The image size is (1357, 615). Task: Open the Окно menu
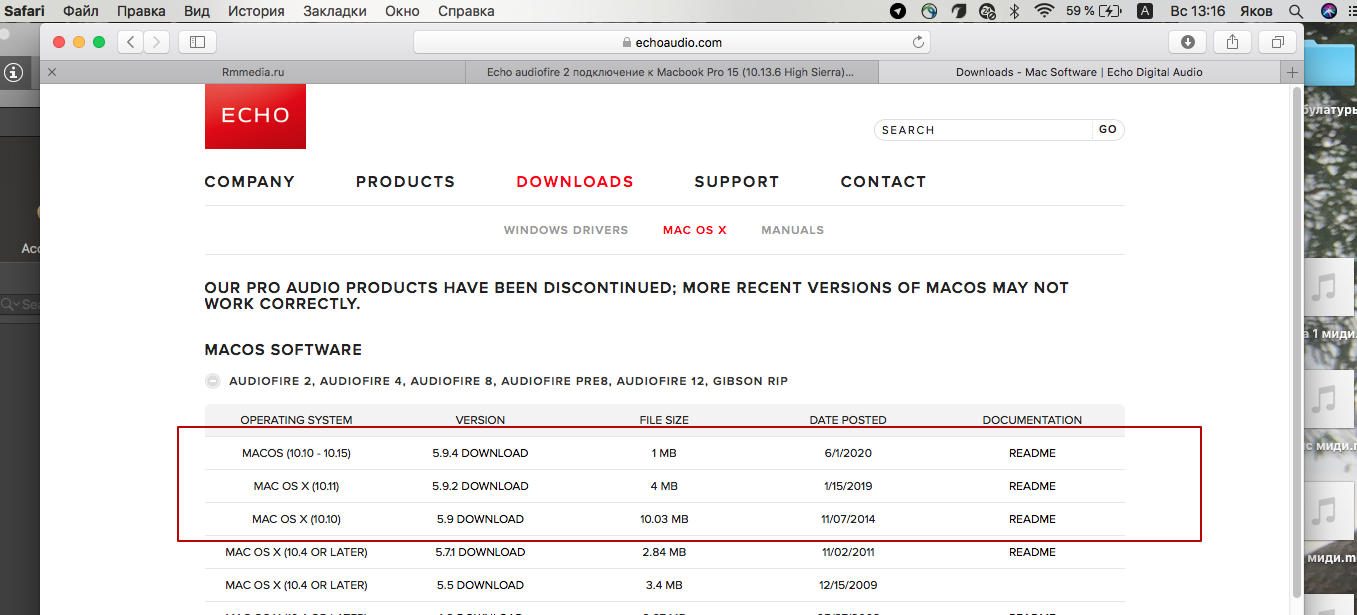pyautogui.click(x=404, y=11)
